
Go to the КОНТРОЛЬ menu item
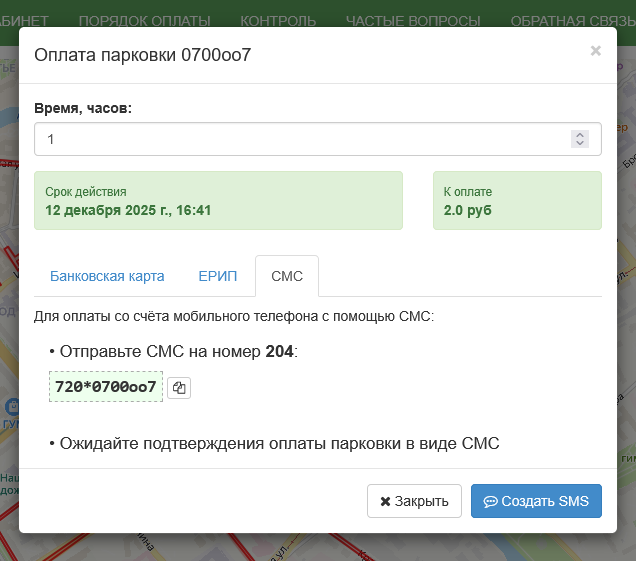(278, 20)
